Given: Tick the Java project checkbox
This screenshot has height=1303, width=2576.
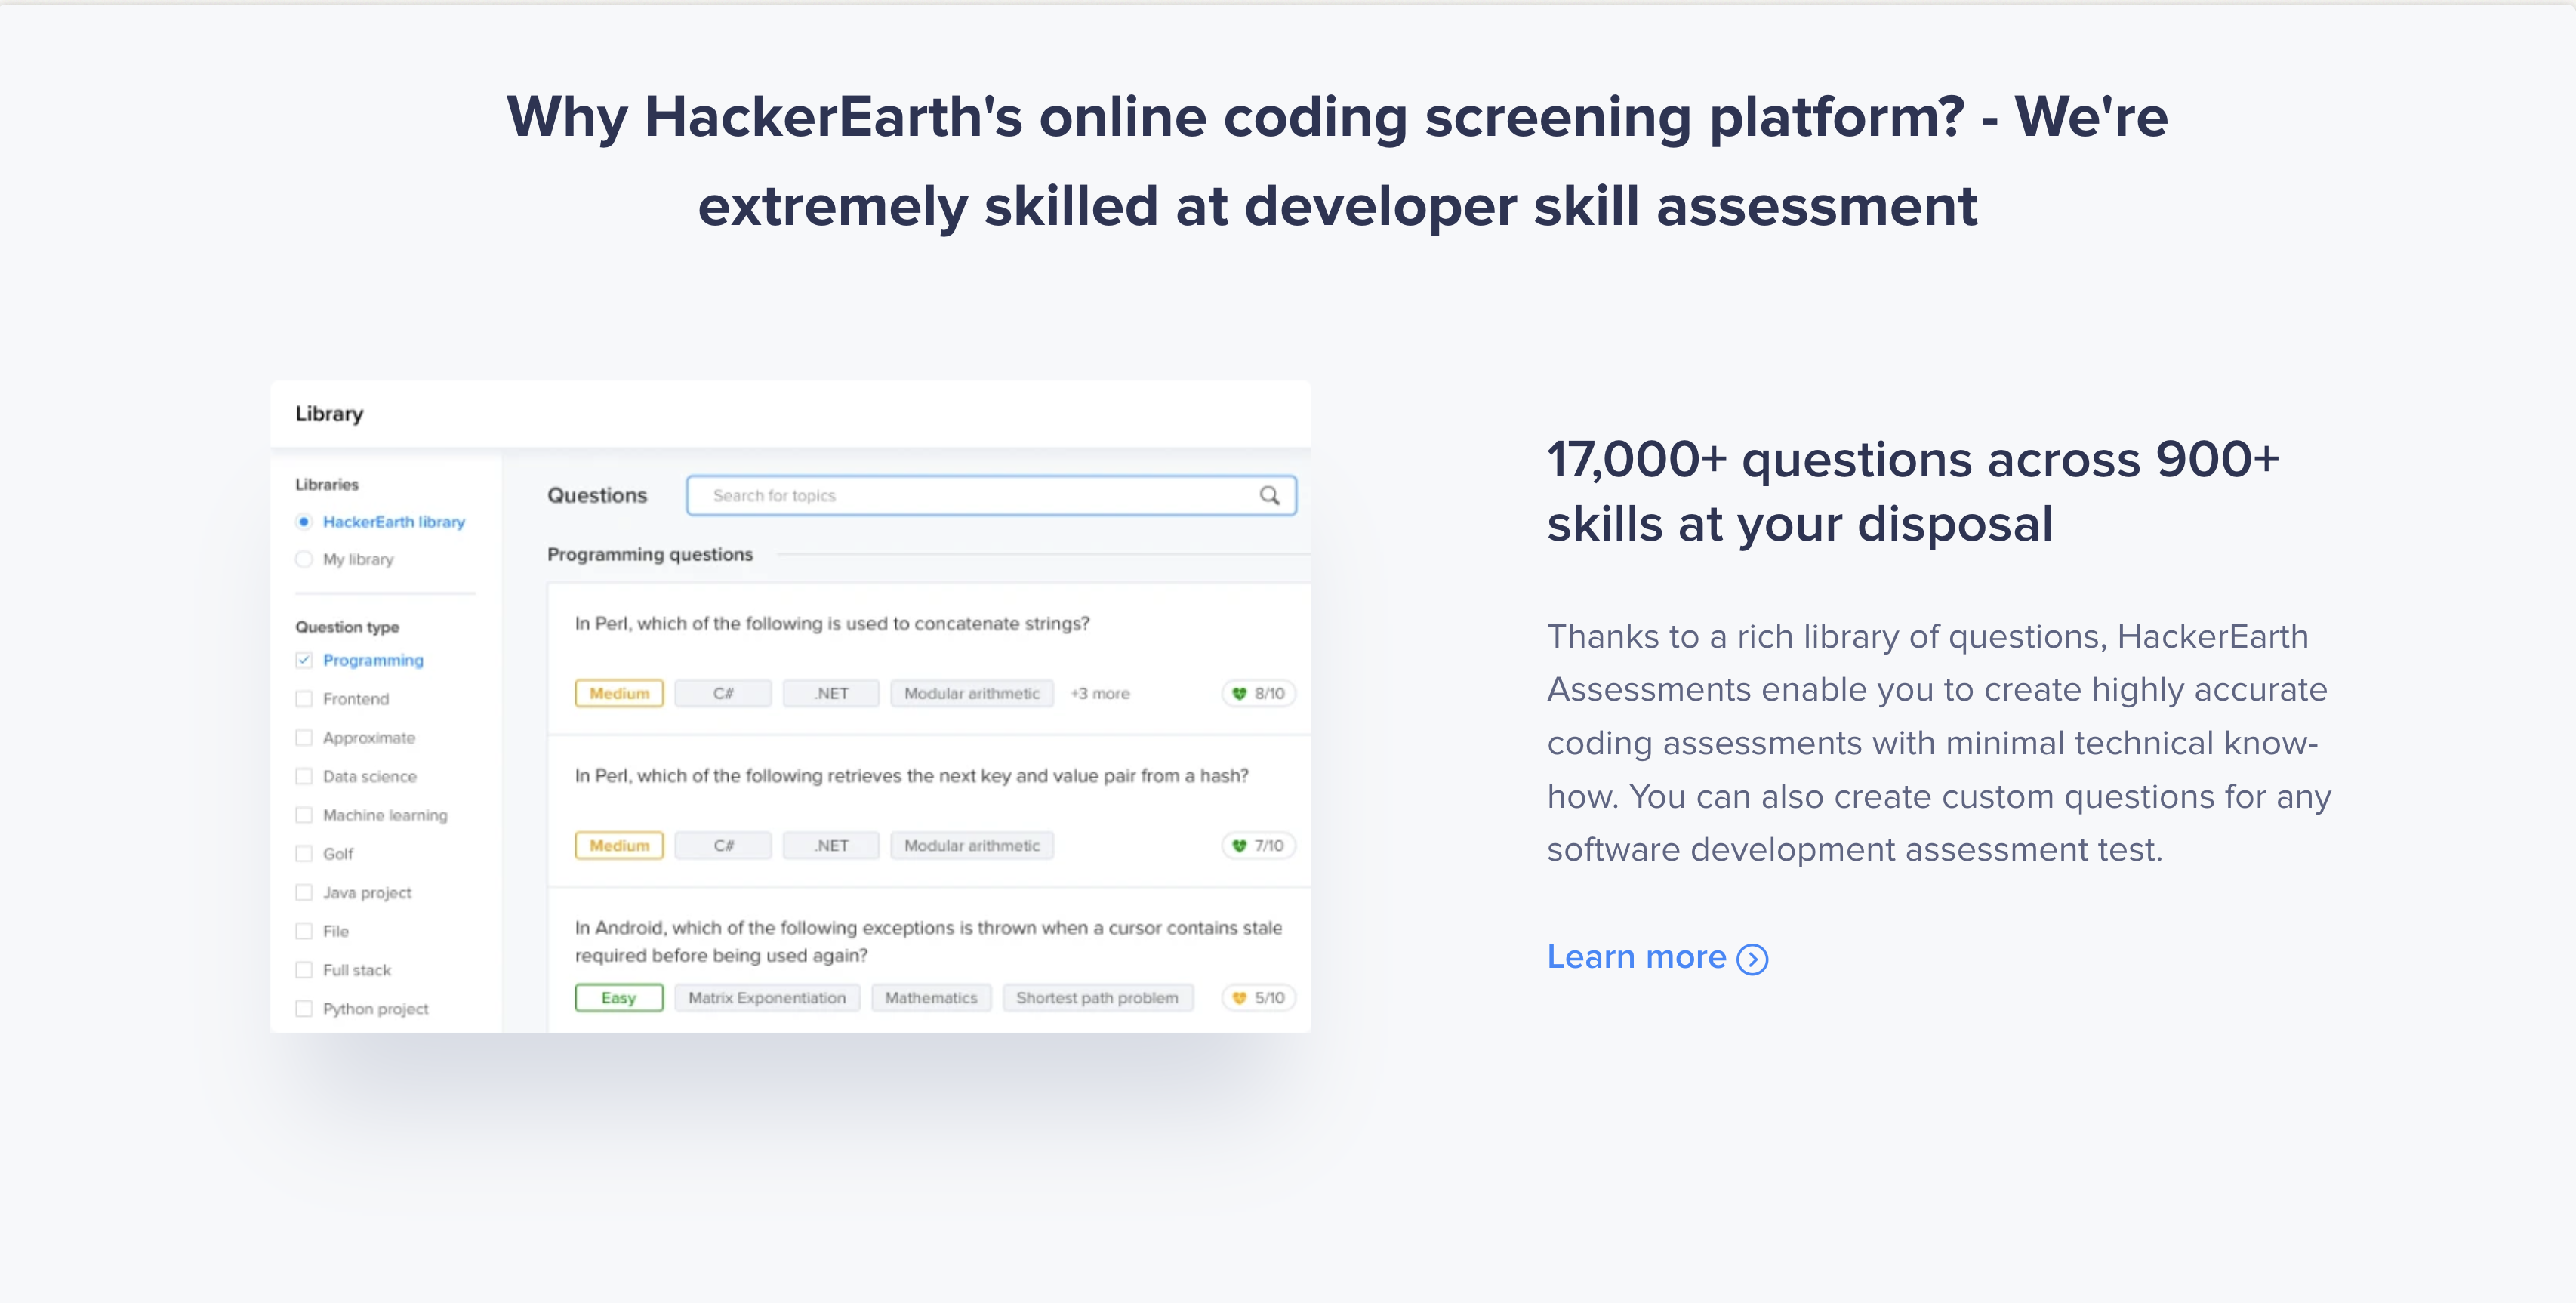Looking at the screenshot, I should point(304,892).
